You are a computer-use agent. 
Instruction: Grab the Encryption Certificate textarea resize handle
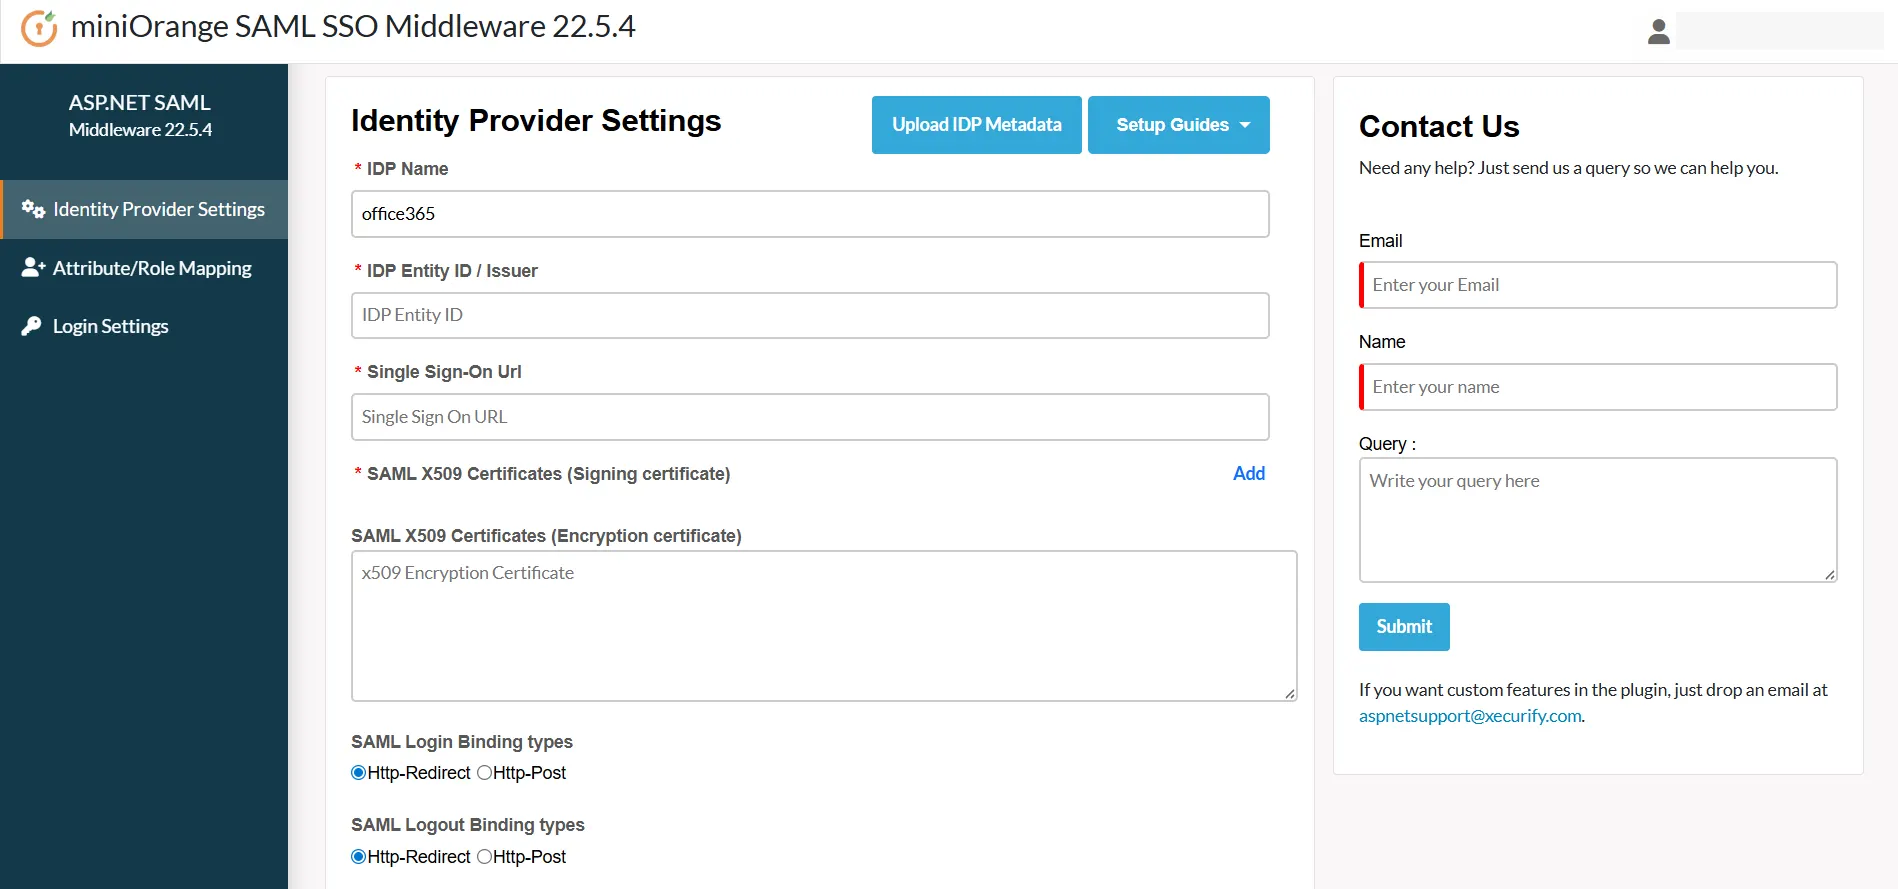point(1289,693)
